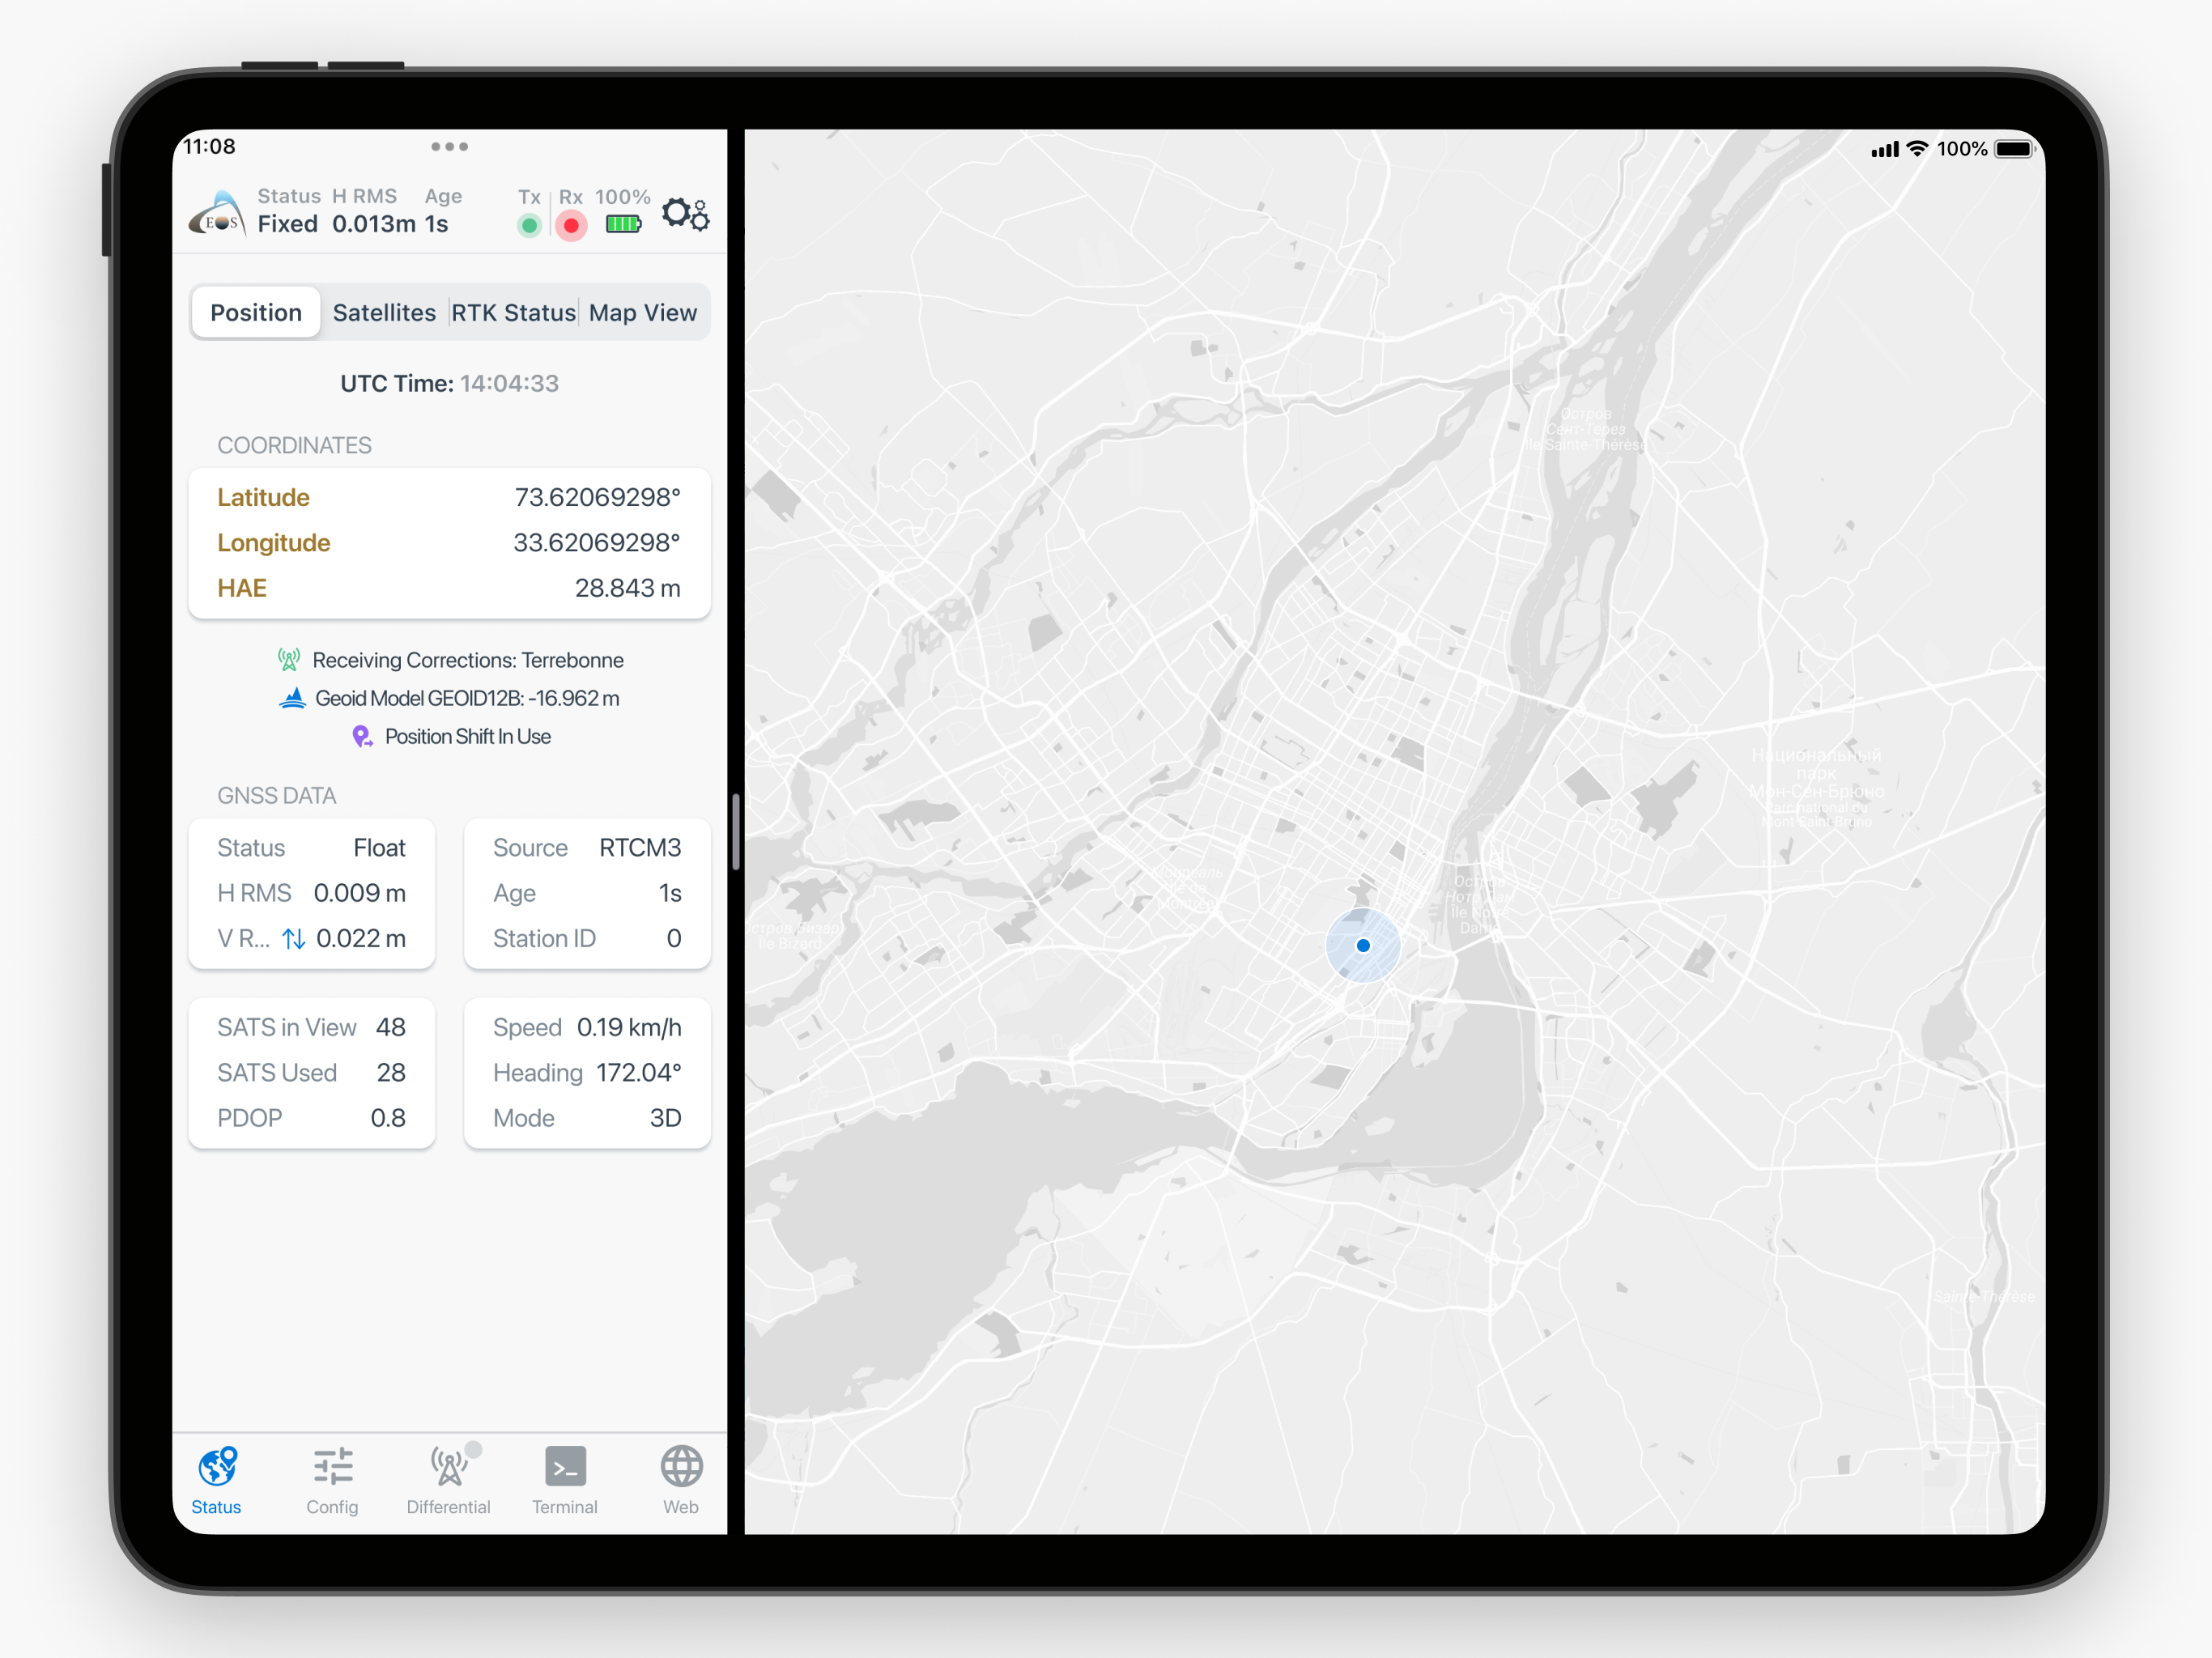
Task: Select the Status globe icon
Action: tap(217, 1466)
